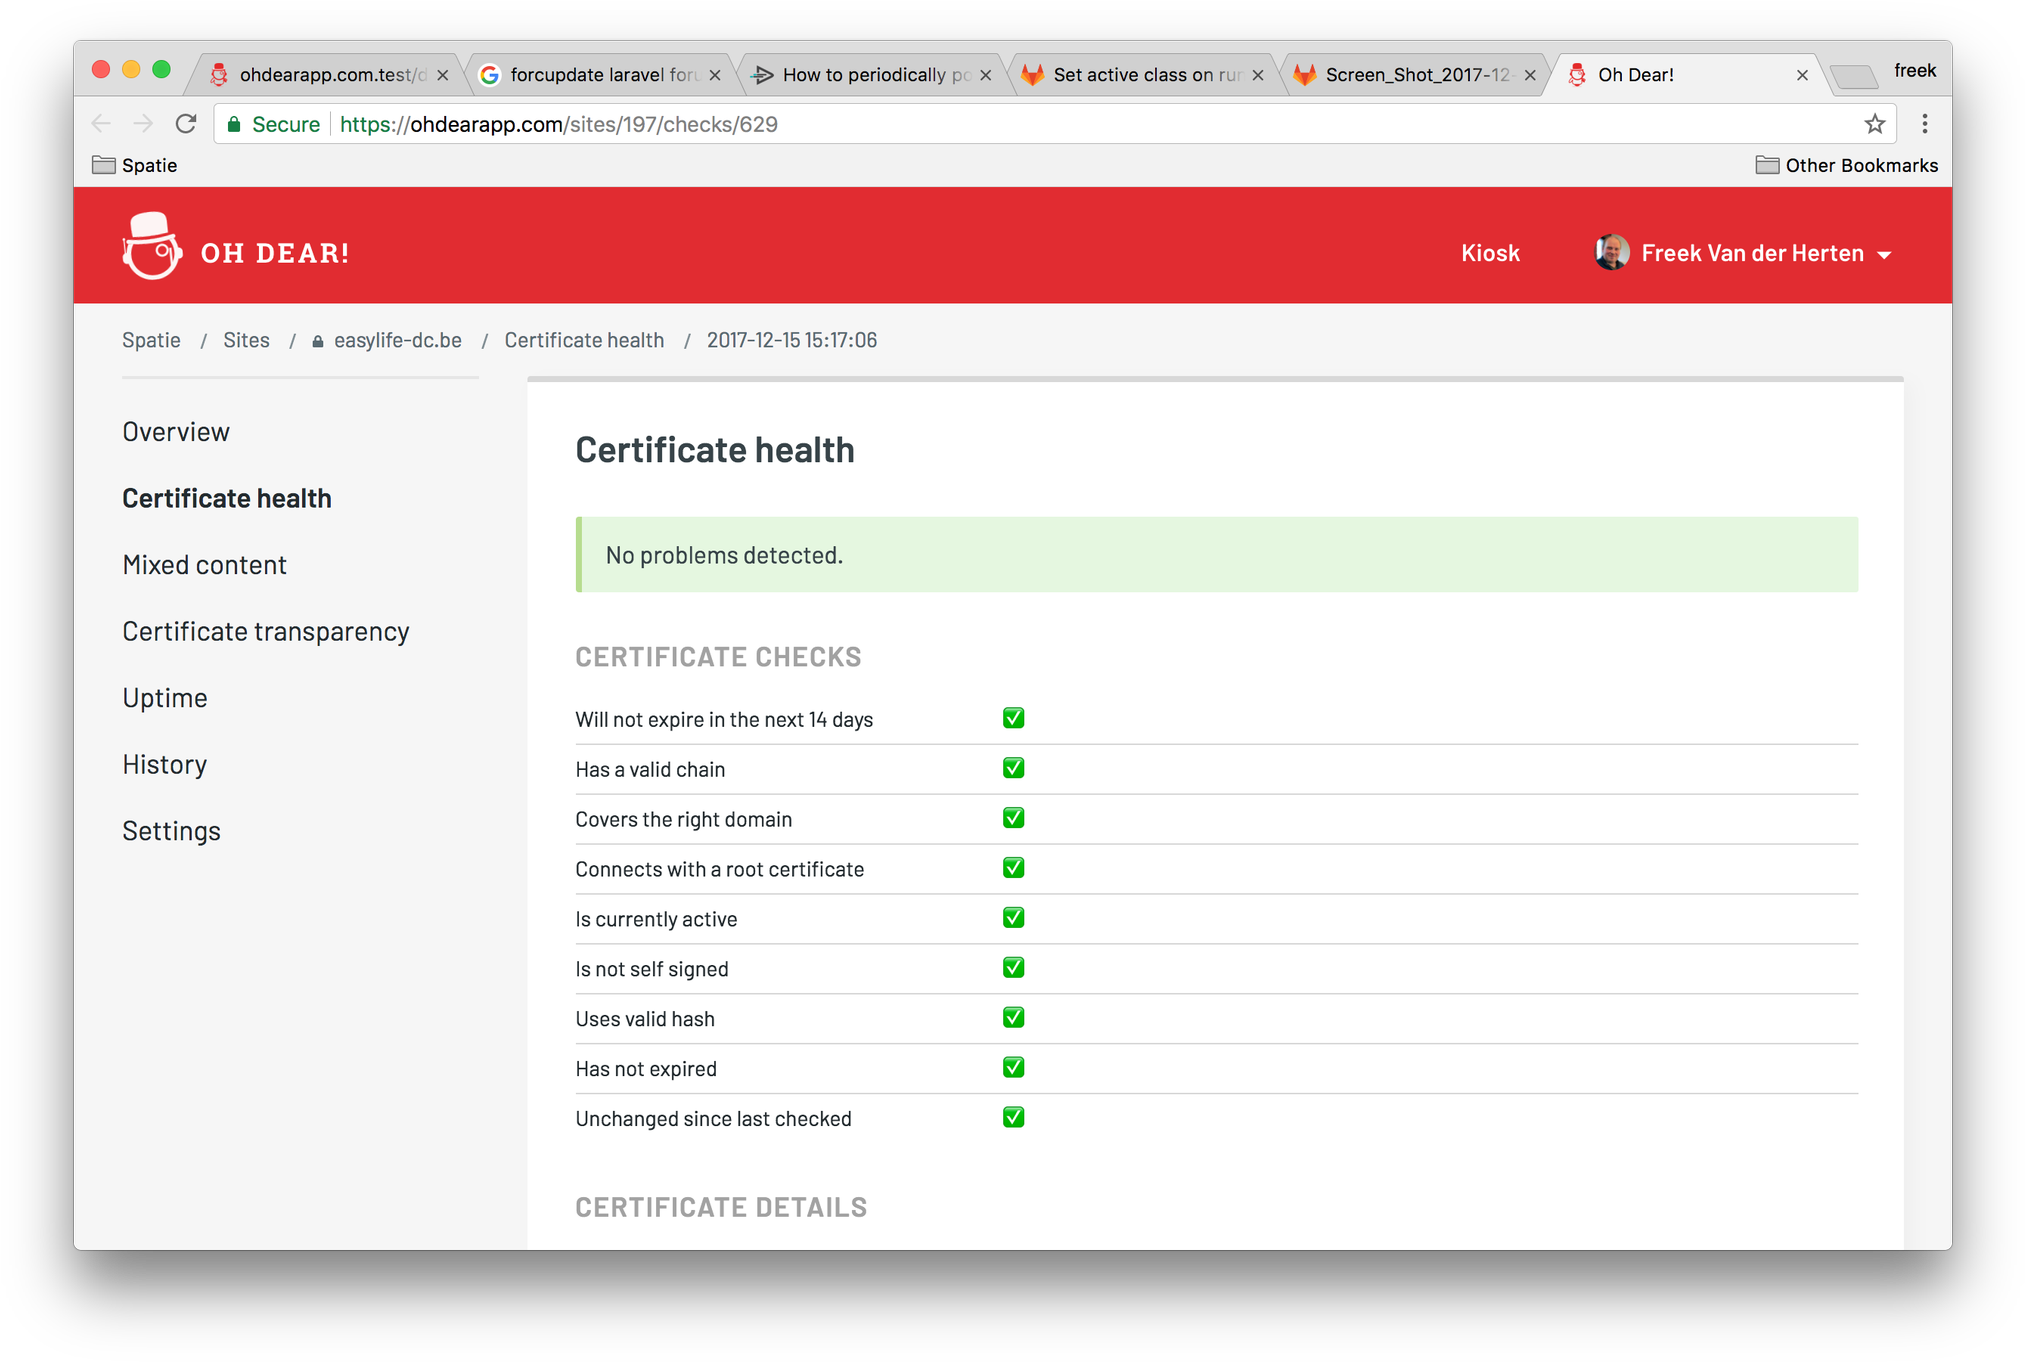The image size is (2025, 1362).
Task: Click the browser back arrow
Action: point(101,124)
